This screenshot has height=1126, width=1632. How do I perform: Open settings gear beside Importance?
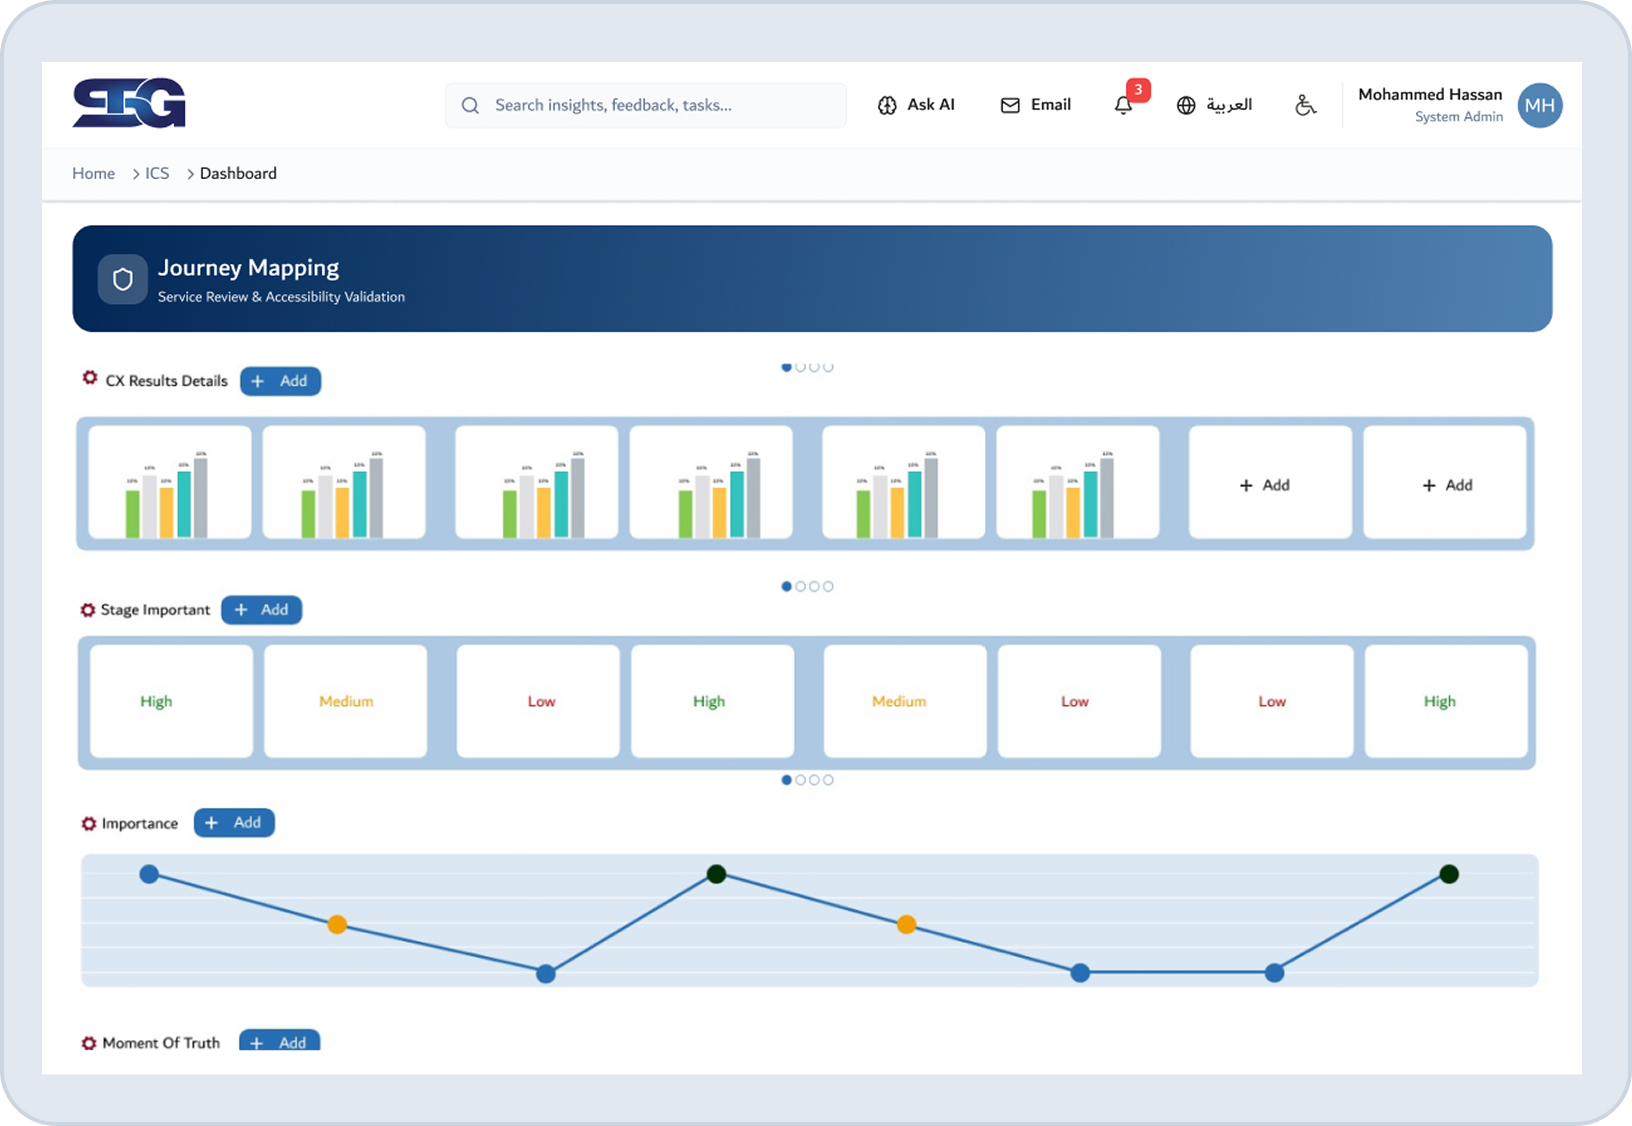[87, 823]
